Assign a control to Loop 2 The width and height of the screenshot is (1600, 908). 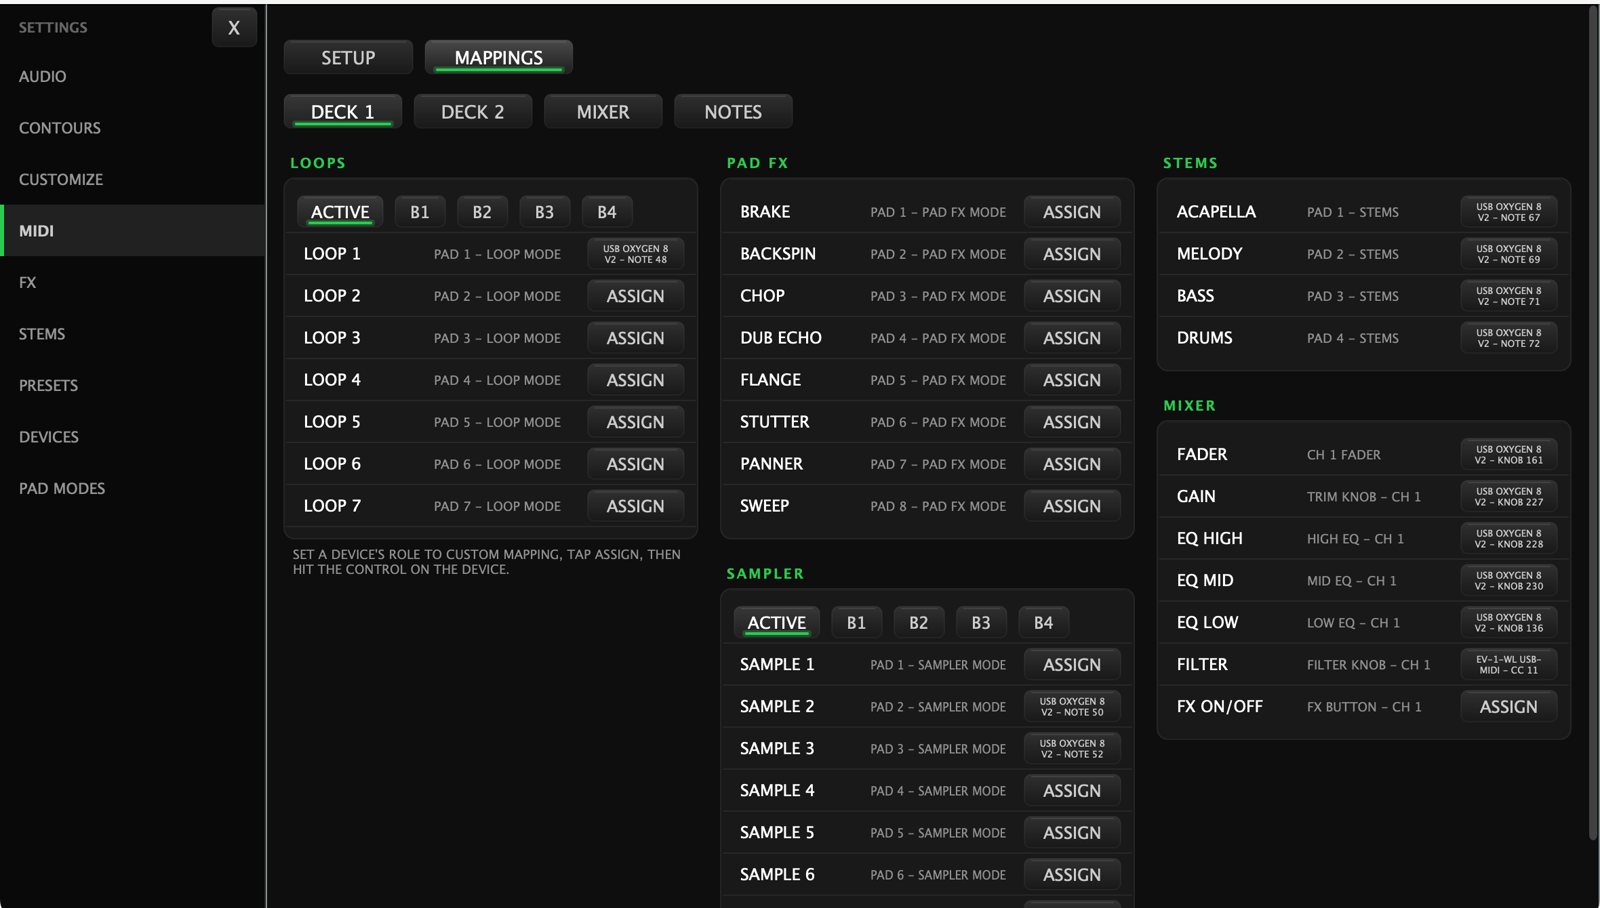(x=636, y=296)
